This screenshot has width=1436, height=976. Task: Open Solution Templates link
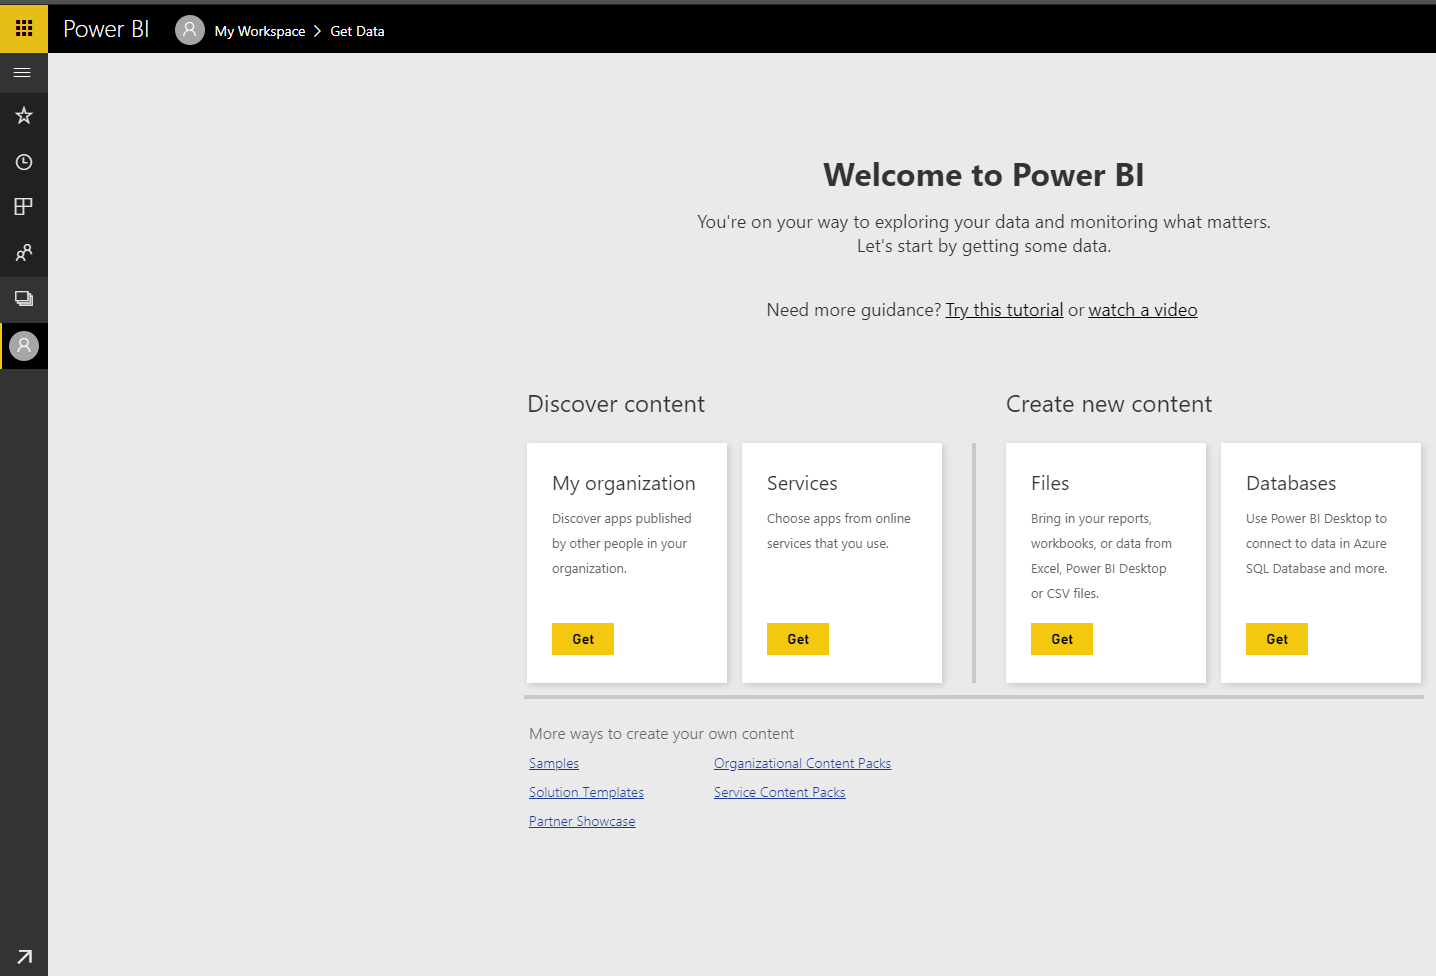tap(586, 792)
